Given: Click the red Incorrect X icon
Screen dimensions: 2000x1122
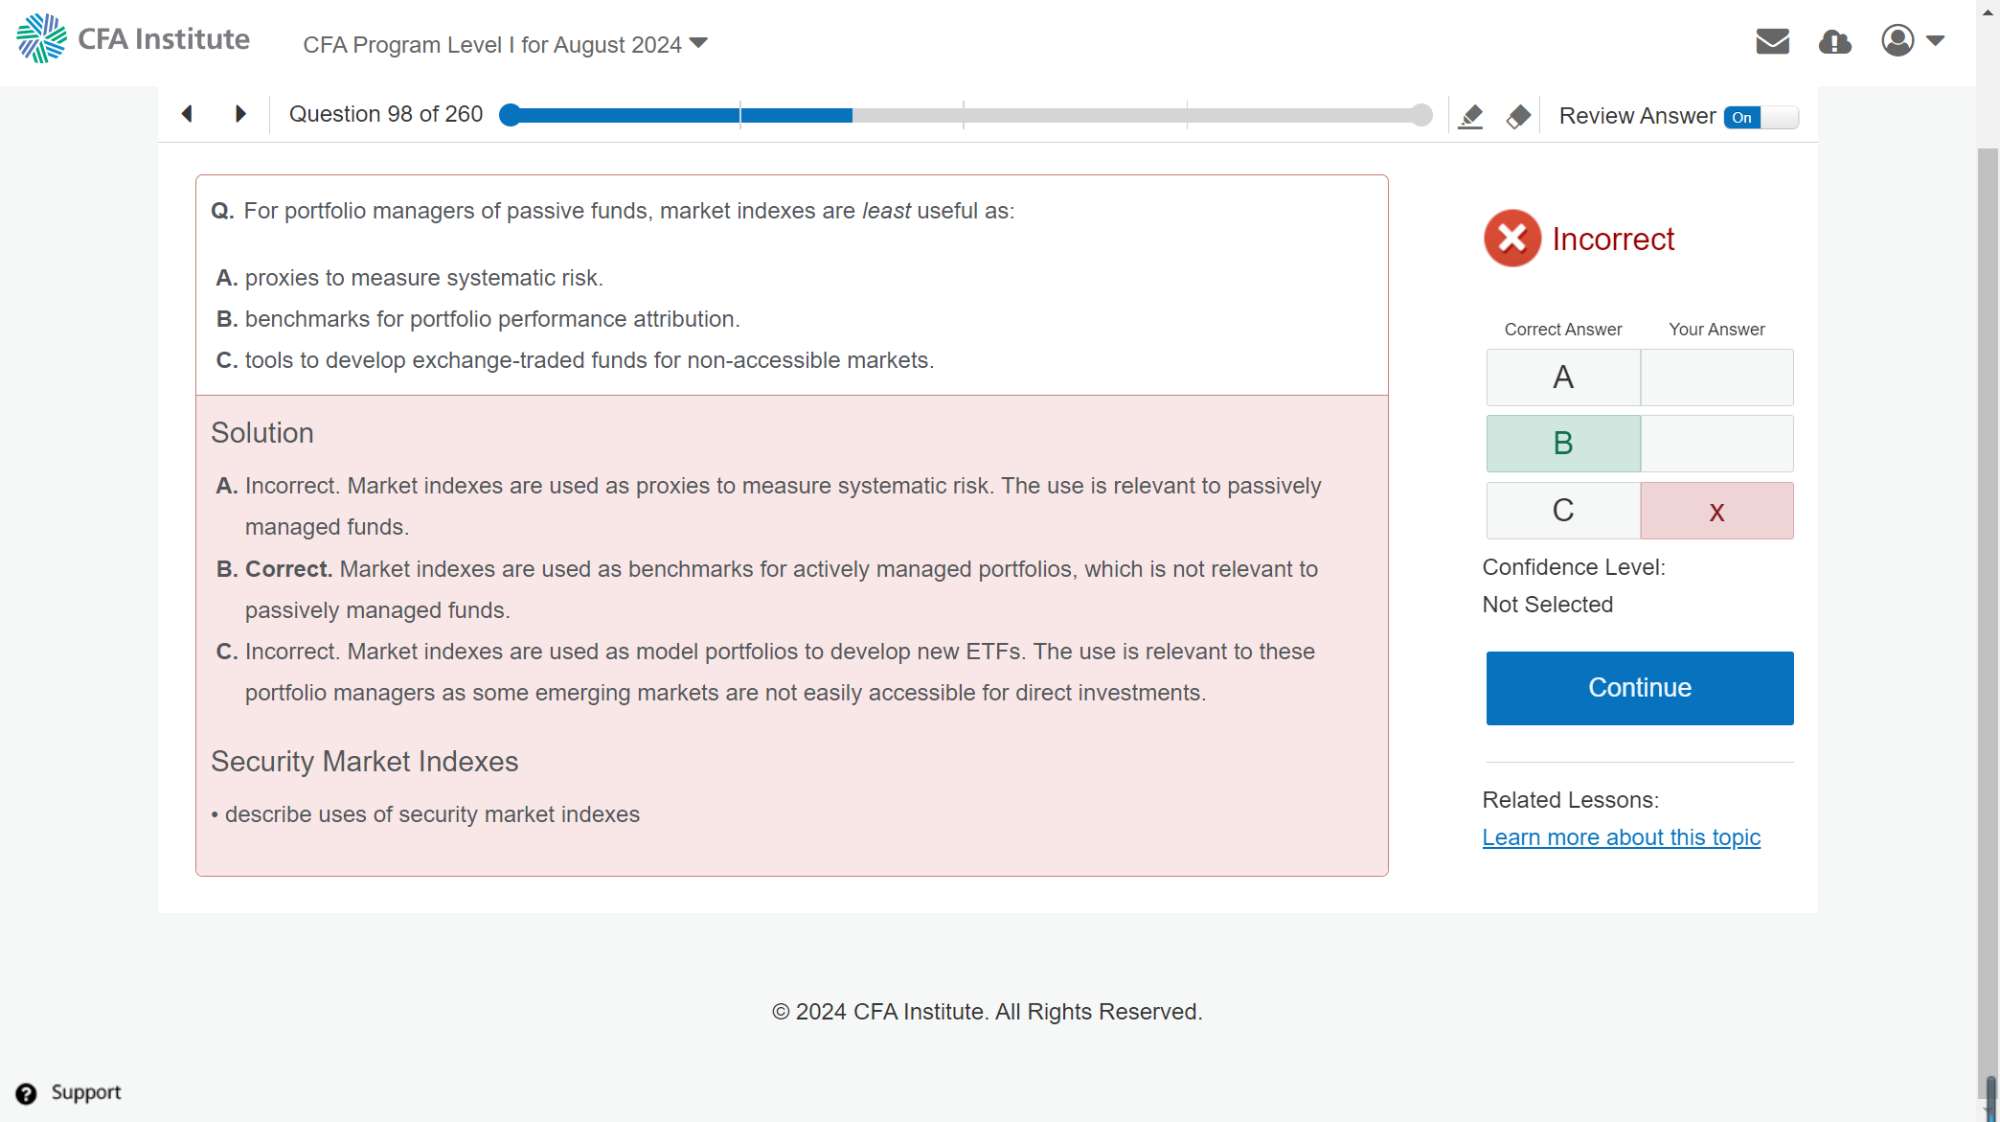Looking at the screenshot, I should [1512, 238].
